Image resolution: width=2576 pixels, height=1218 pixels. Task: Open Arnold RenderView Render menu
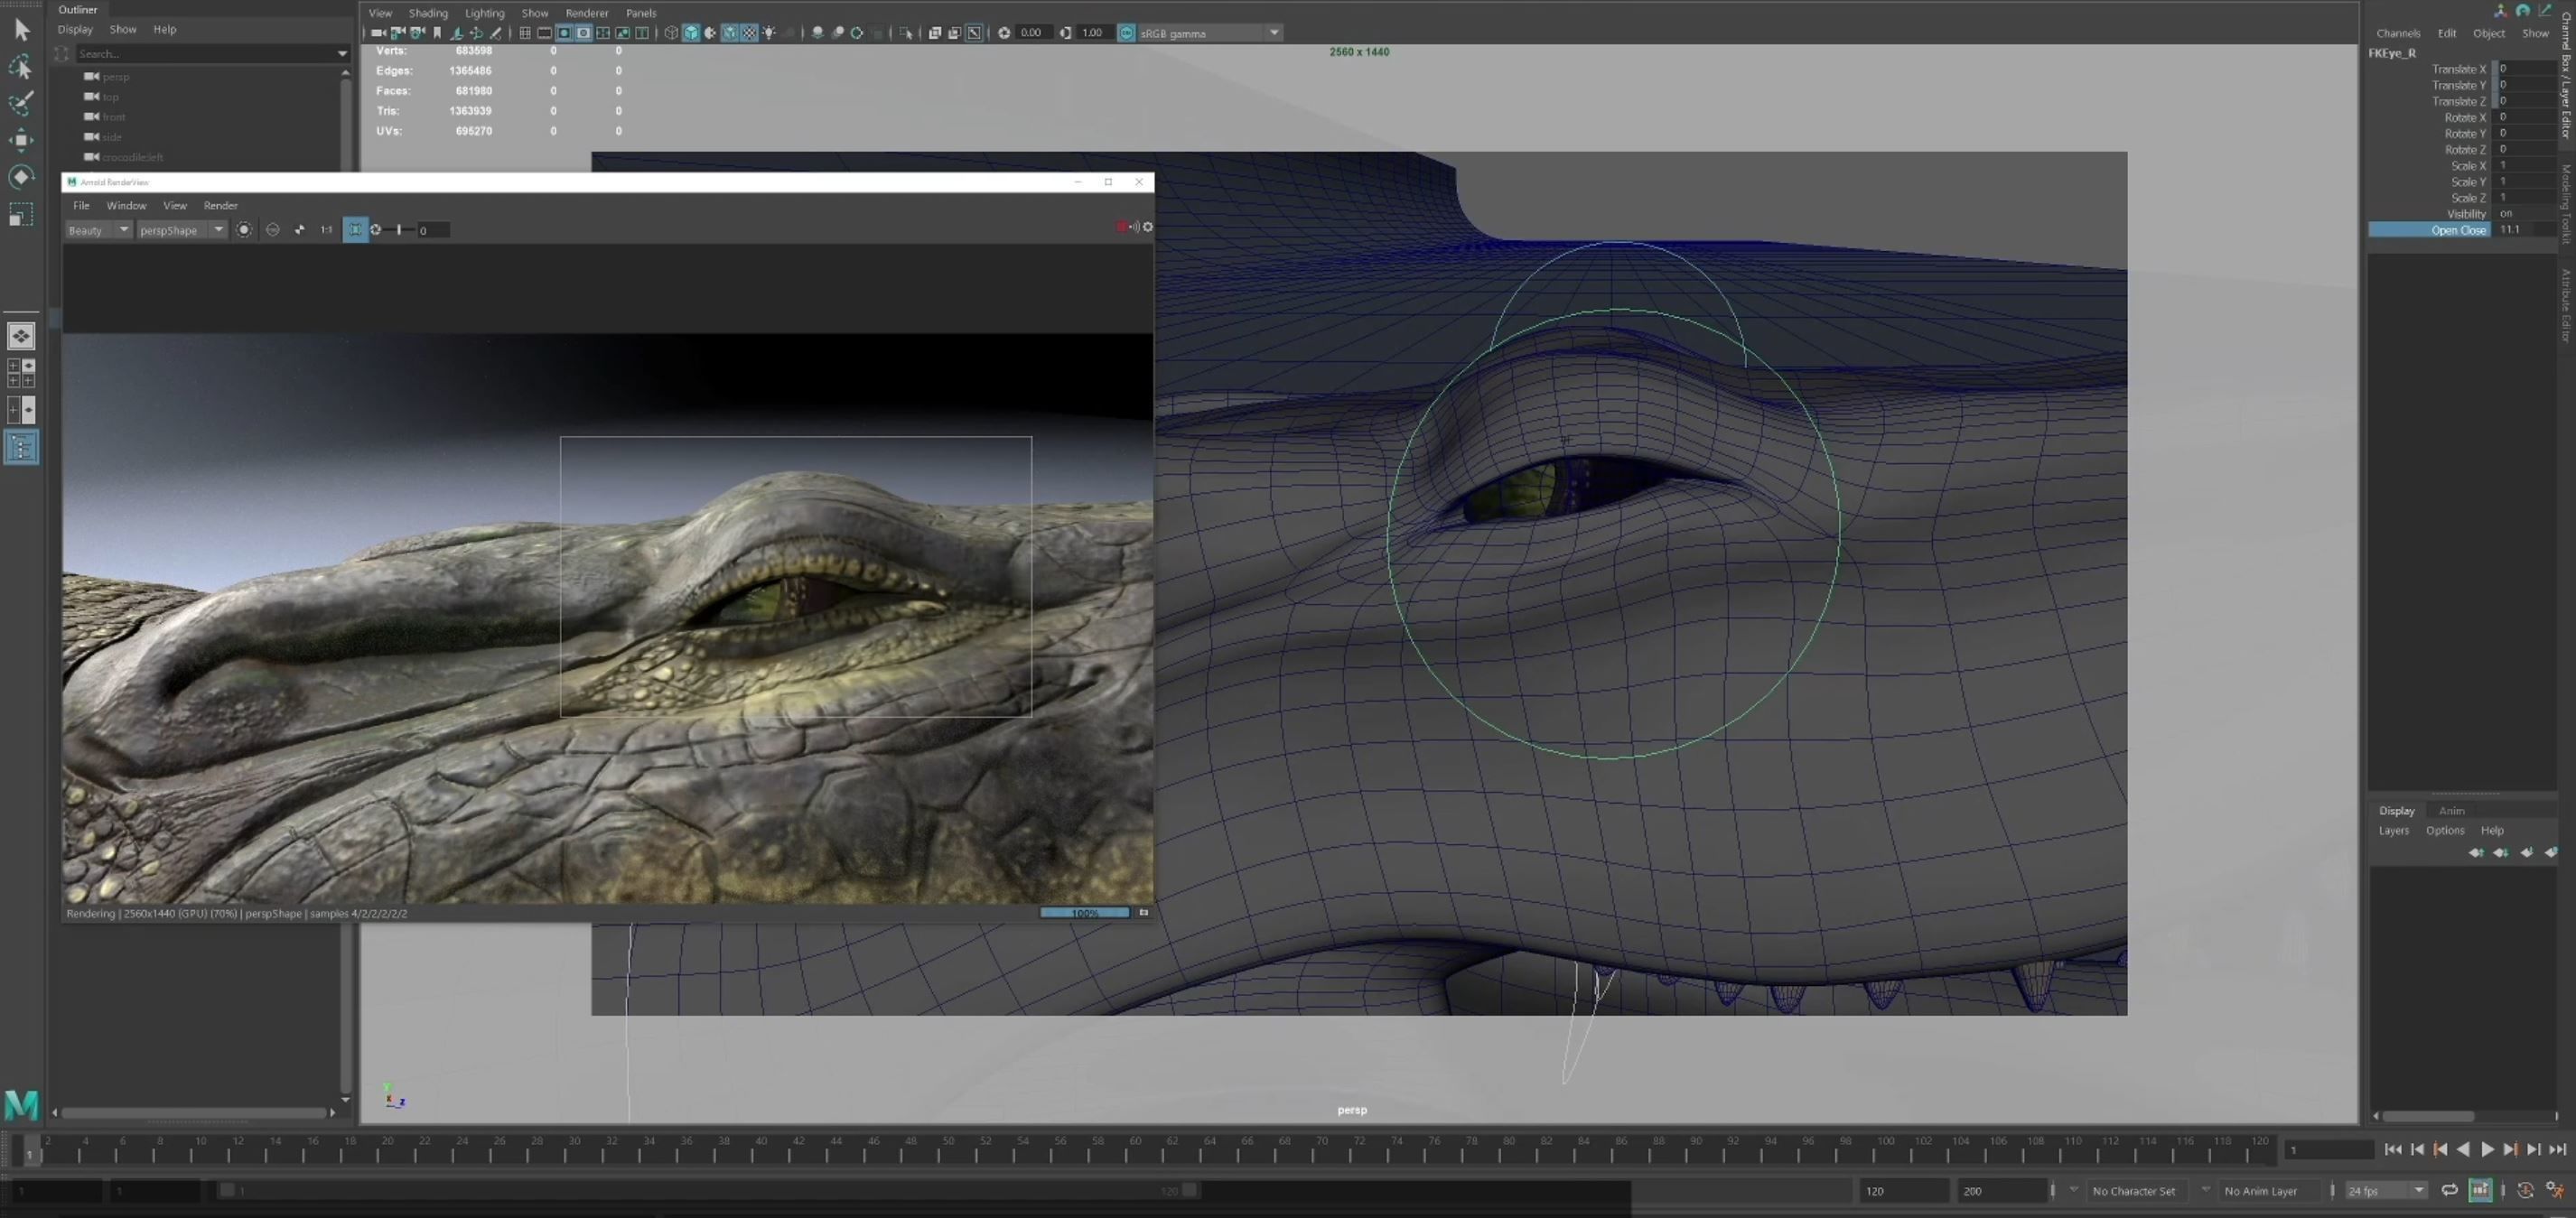point(221,205)
